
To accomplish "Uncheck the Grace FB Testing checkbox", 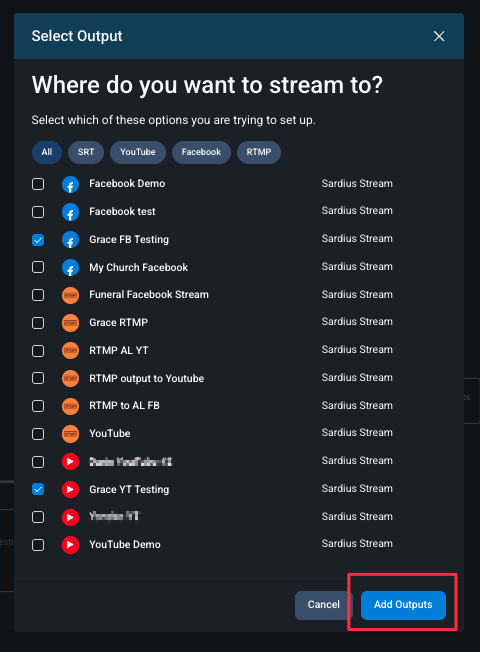I will click(38, 240).
